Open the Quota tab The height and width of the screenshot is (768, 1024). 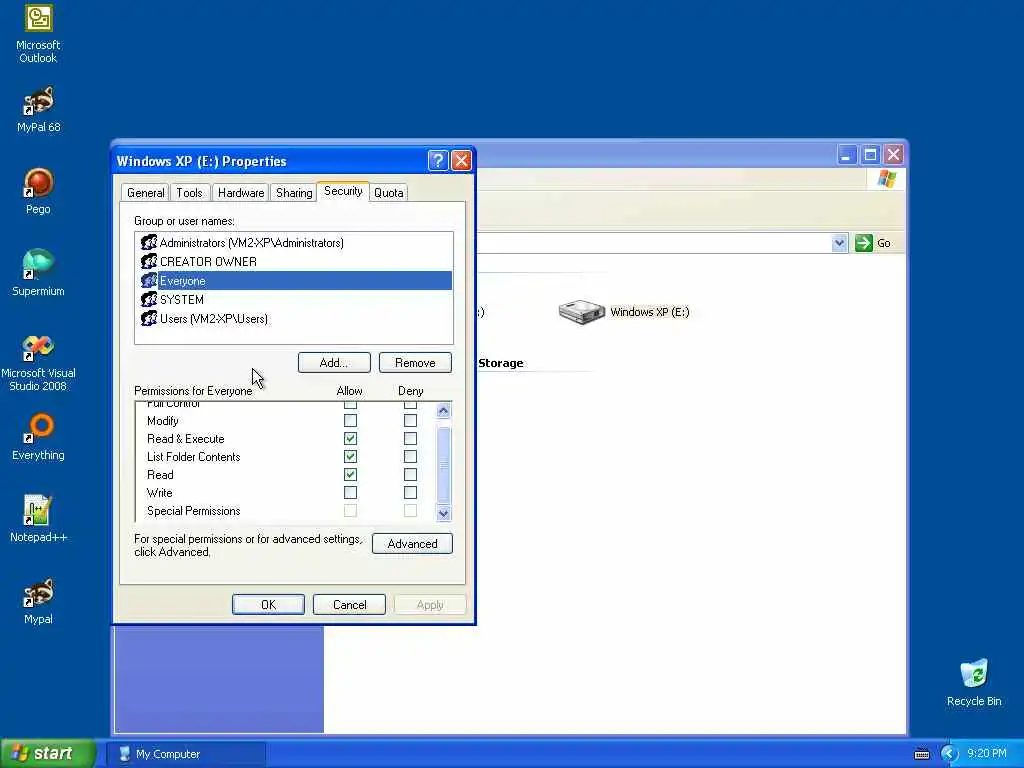[x=389, y=193]
